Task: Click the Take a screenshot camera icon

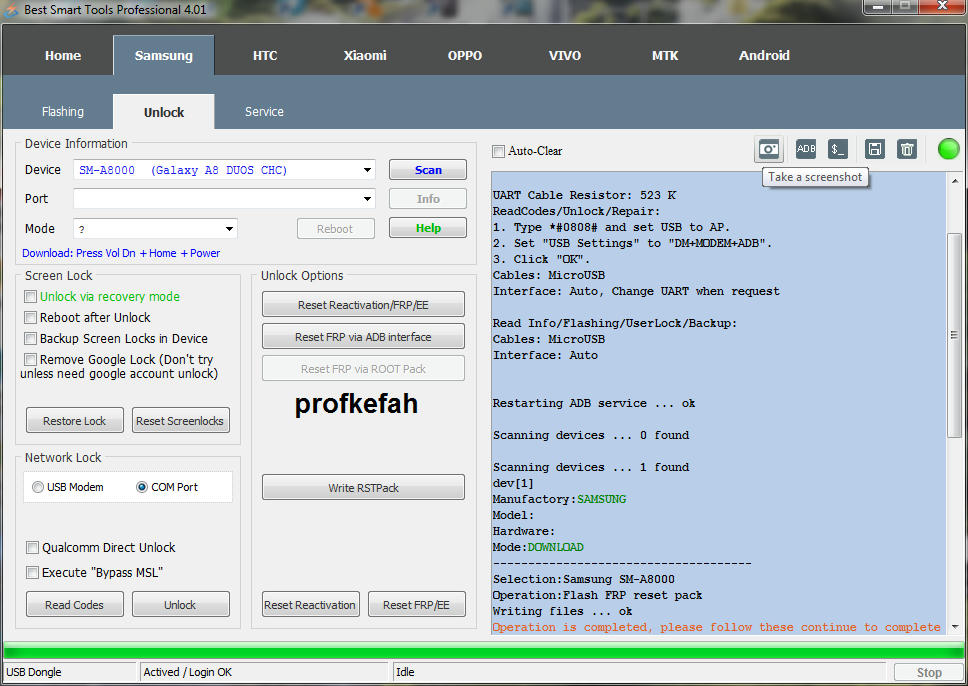Action: pos(769,149)
